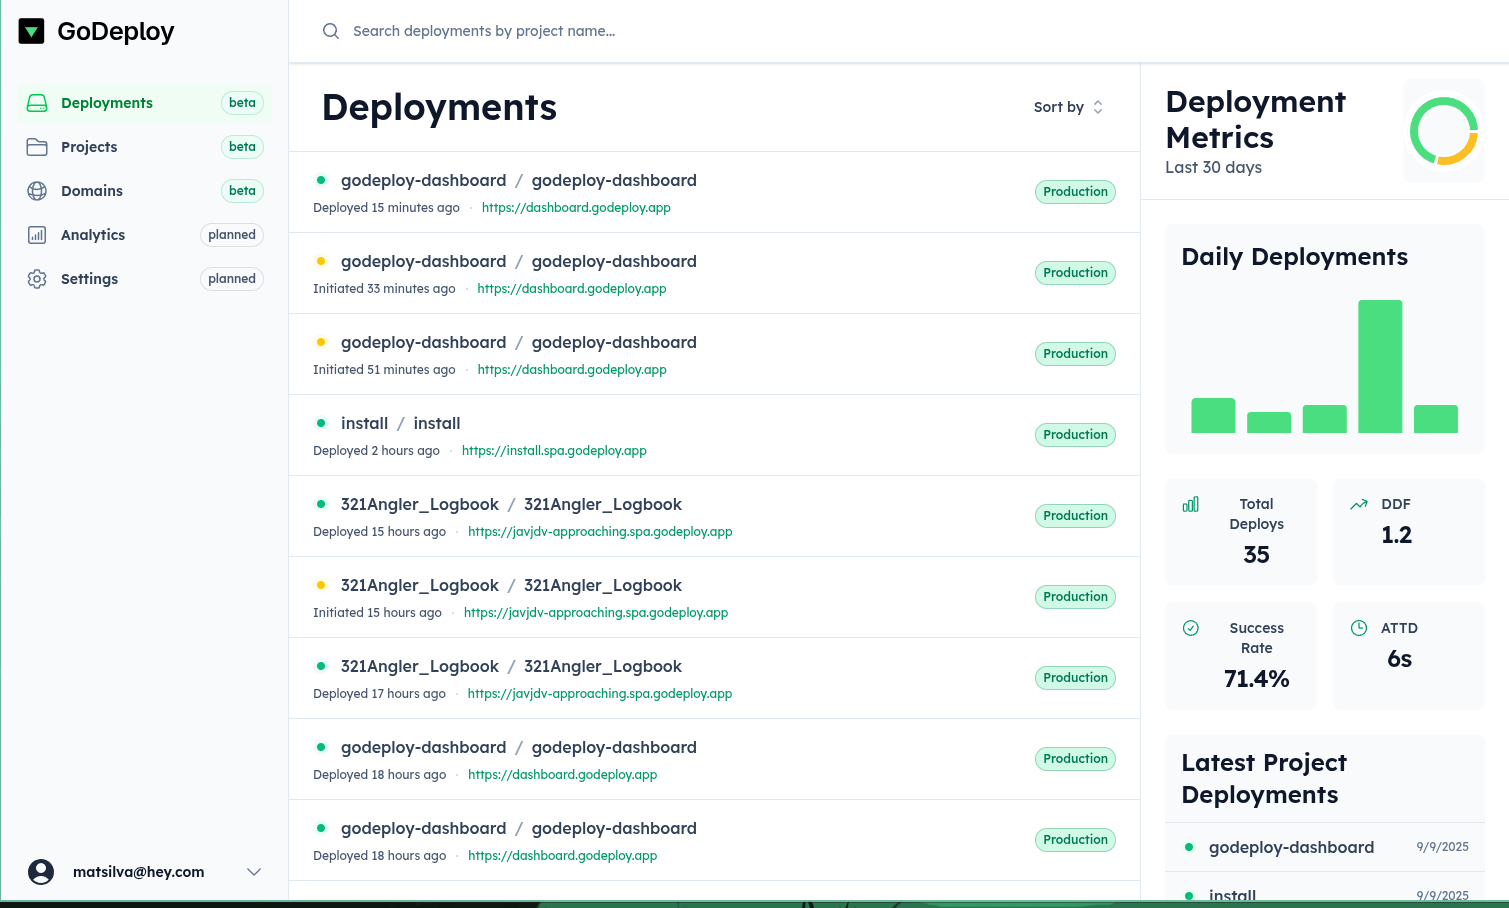1509x908 pixels.
Task: Click the Projects folder icon
Action: [x=37, y=147]
